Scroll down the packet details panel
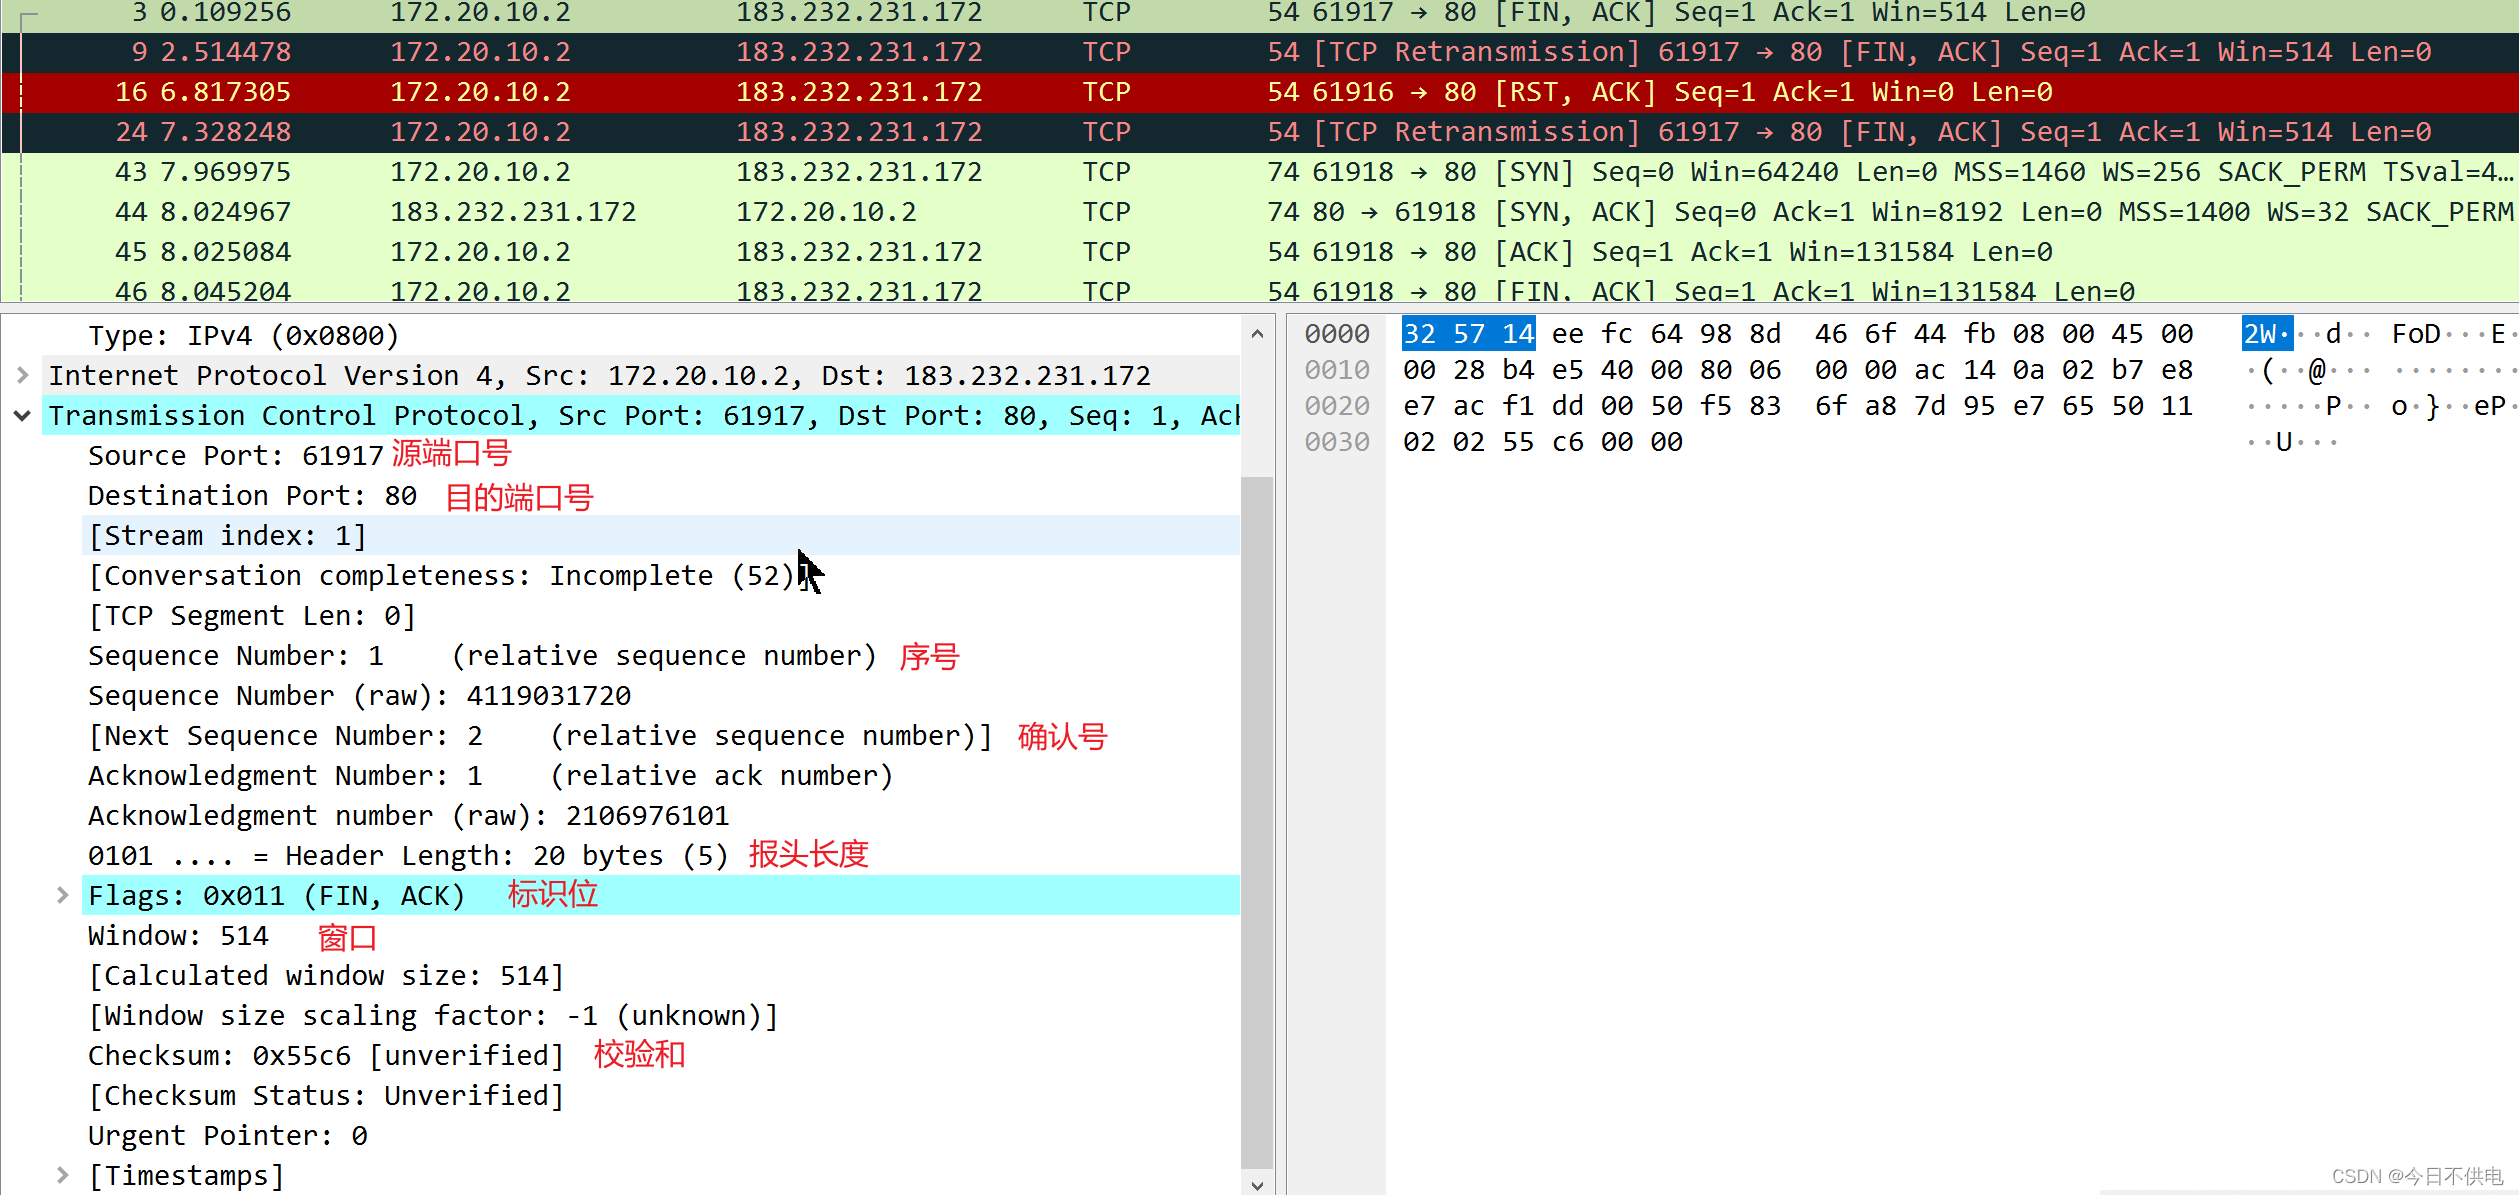Screen dimensions: 2519x1195 [1256, 1182]
